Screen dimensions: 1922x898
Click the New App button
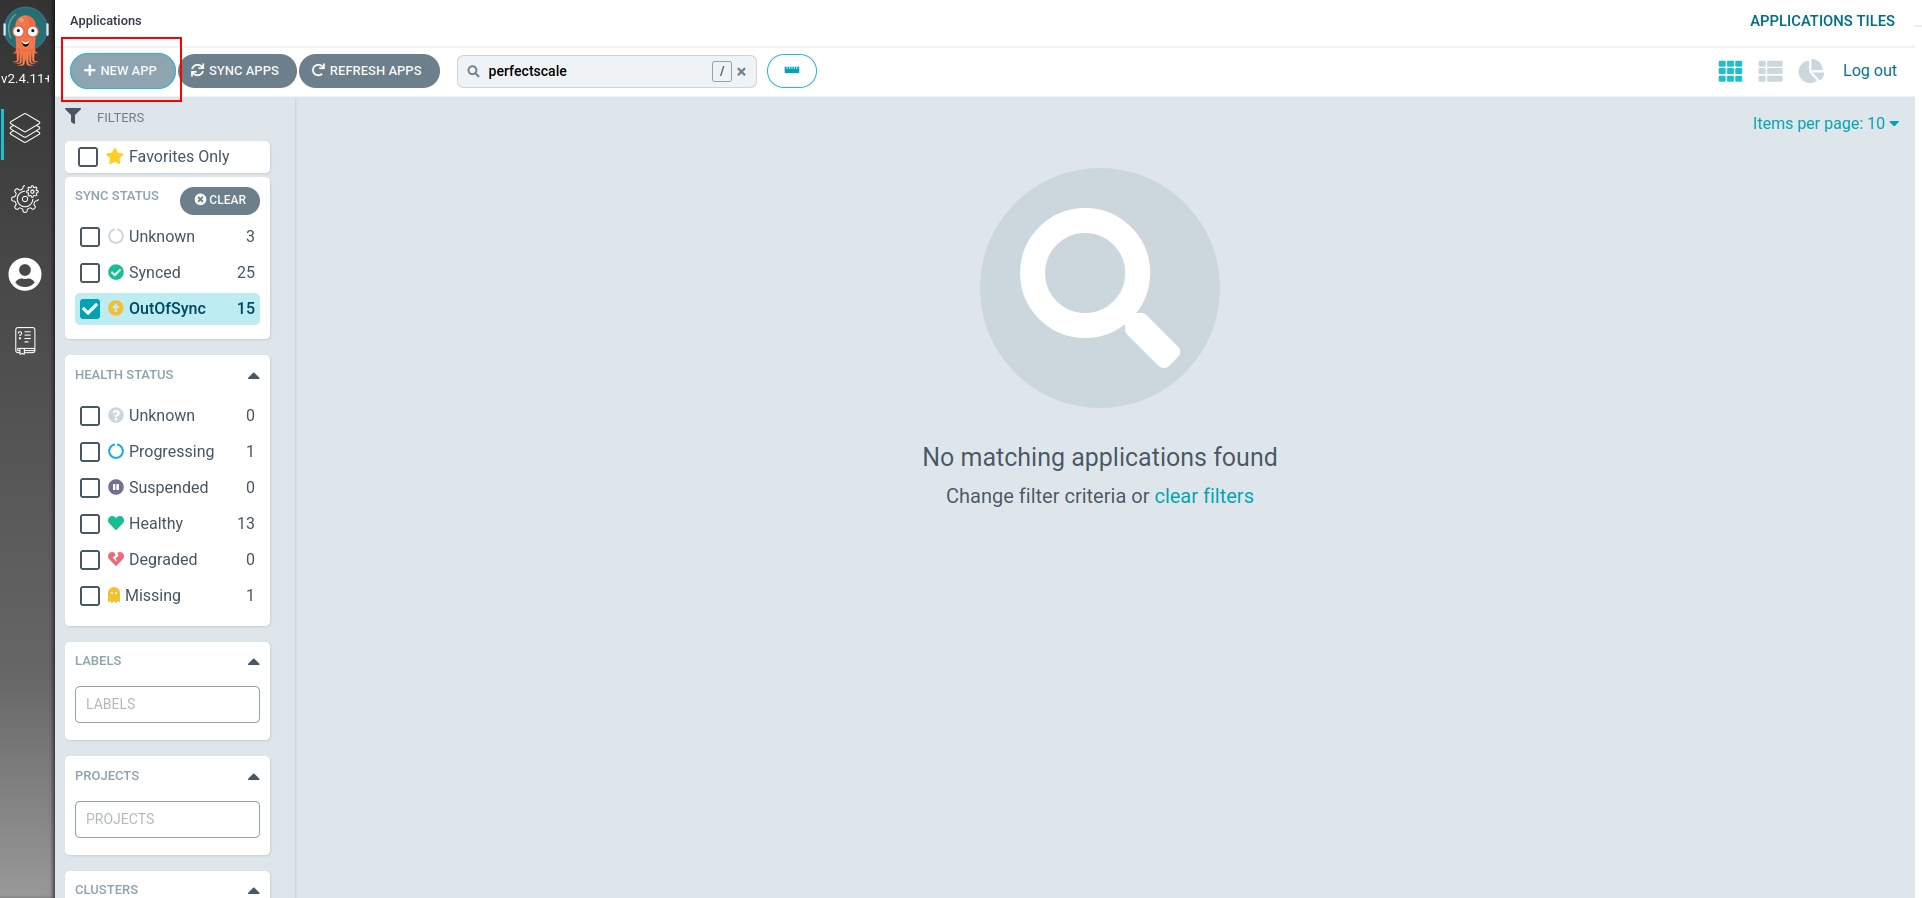[122, 71]
